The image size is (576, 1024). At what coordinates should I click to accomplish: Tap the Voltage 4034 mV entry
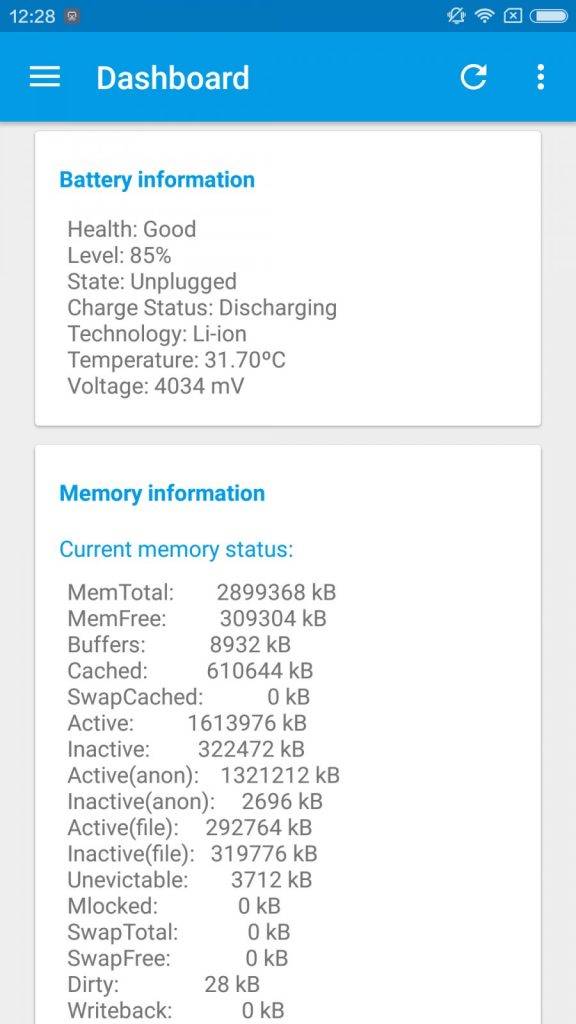tap(155, 386)
